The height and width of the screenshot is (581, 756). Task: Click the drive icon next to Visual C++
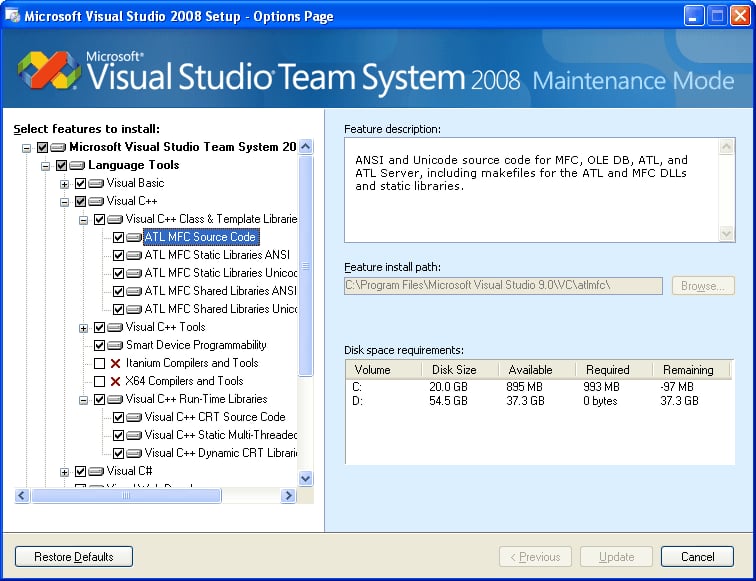point(96,201)
